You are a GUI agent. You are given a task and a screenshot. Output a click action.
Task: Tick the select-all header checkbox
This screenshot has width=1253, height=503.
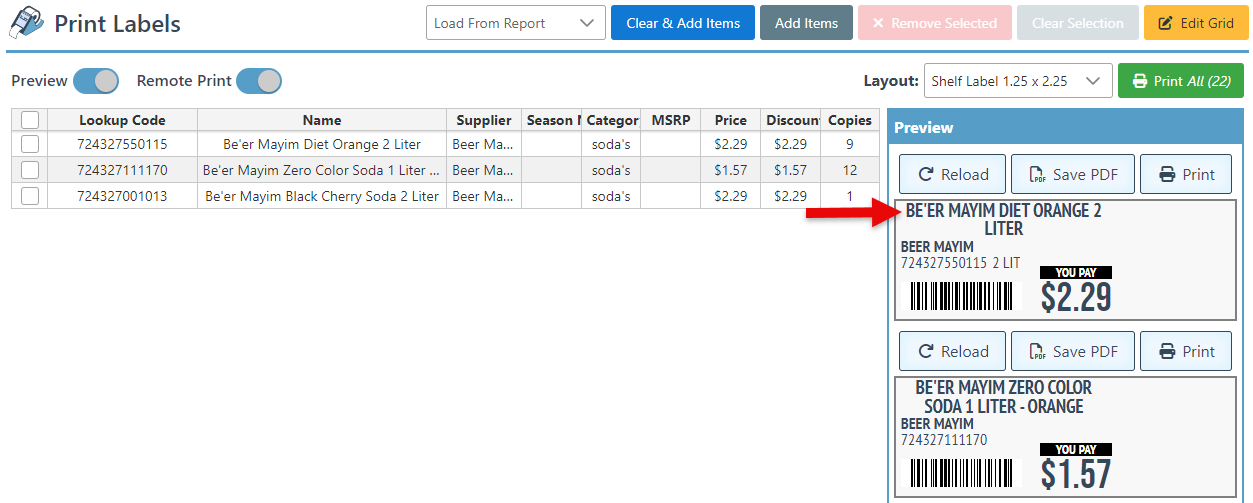coord(30,120)
